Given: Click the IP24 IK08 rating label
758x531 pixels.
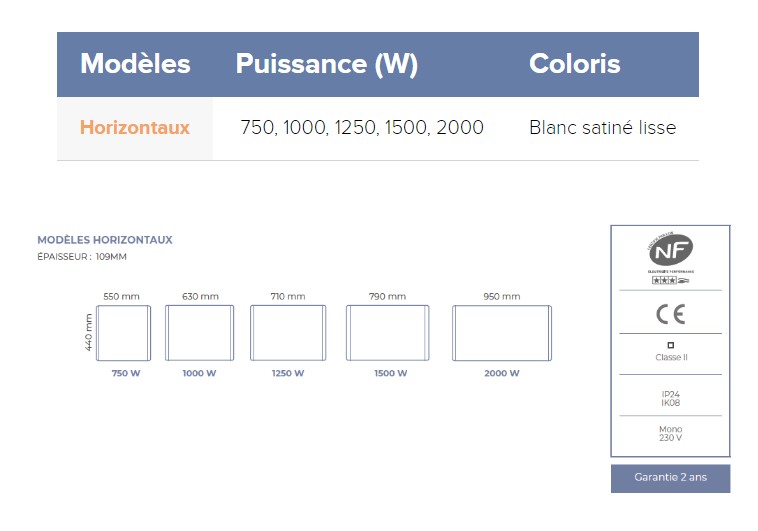Looking at the screenshot, I should click(671, 398).
